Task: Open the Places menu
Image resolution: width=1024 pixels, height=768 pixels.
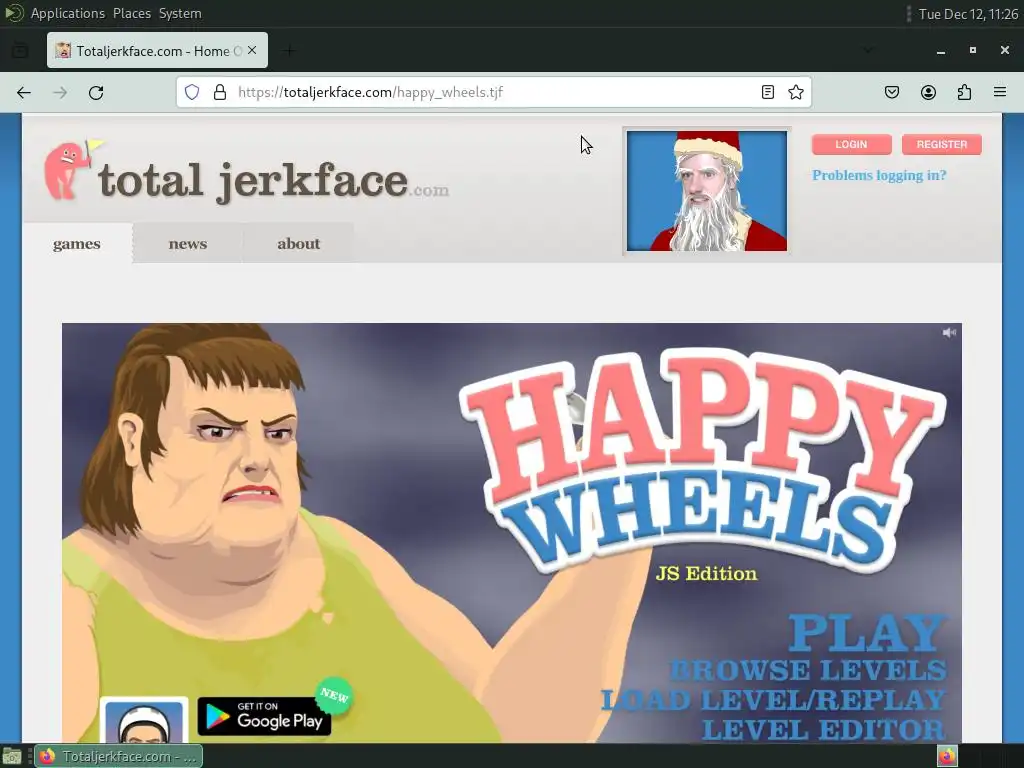Action: 132,13
